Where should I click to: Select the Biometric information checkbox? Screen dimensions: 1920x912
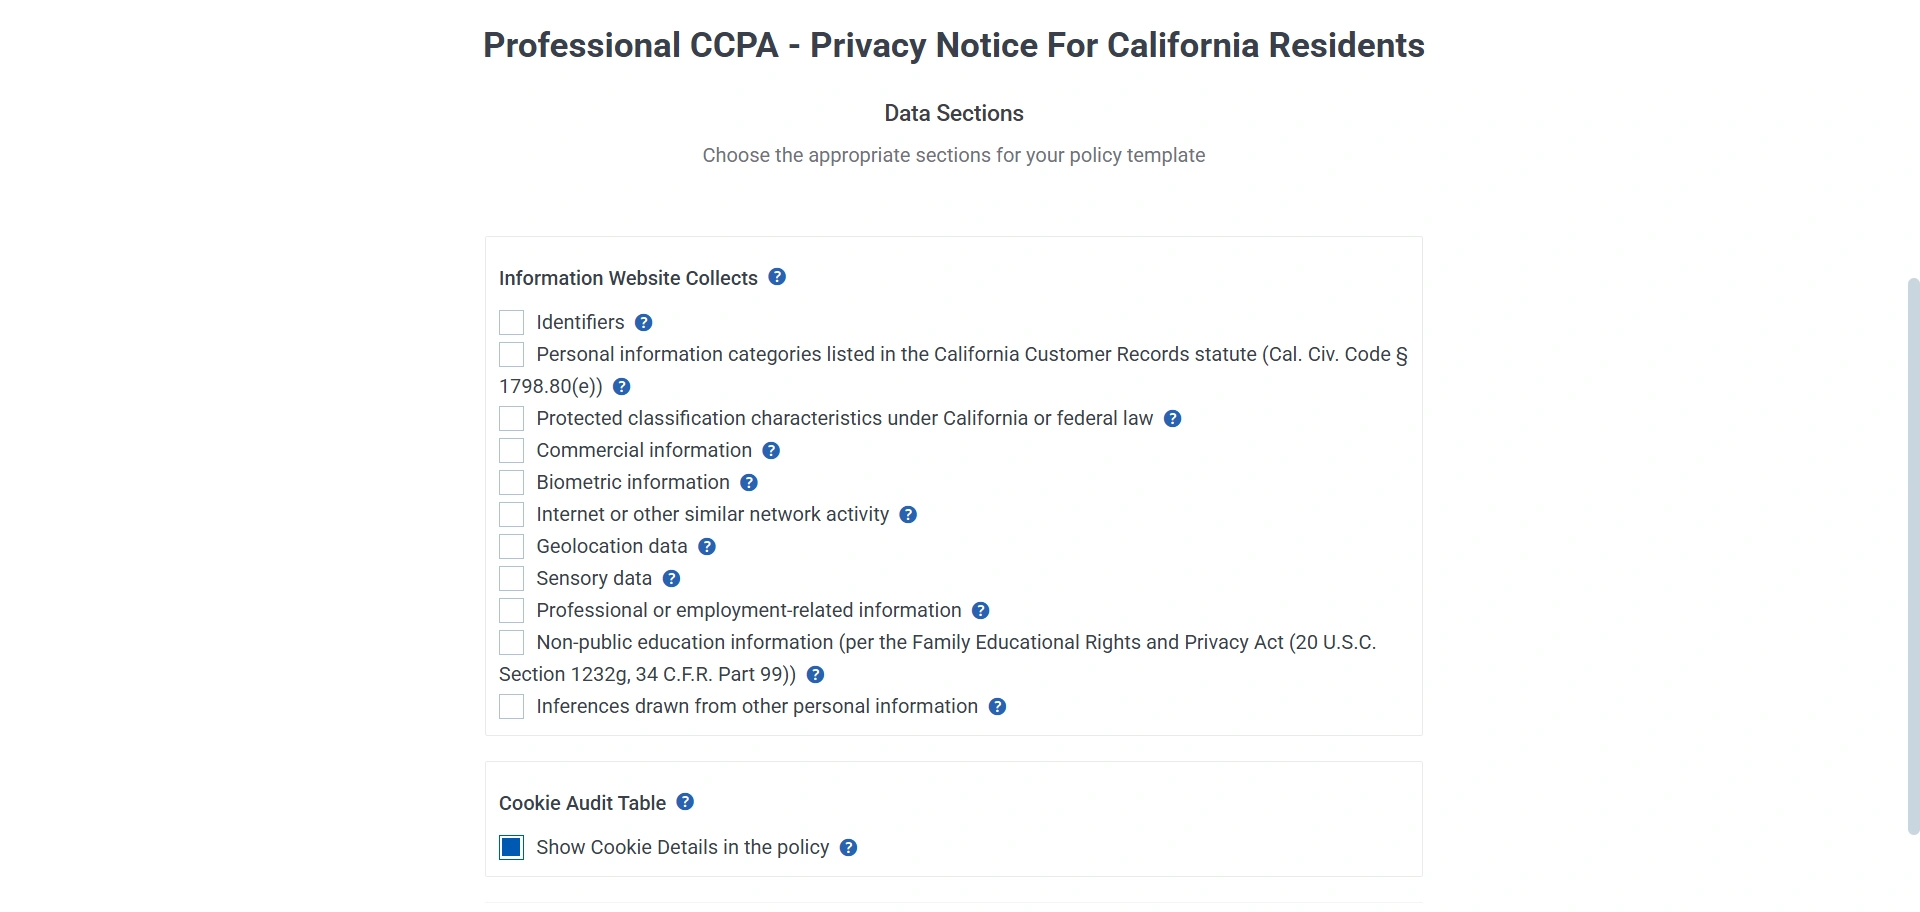511,482
